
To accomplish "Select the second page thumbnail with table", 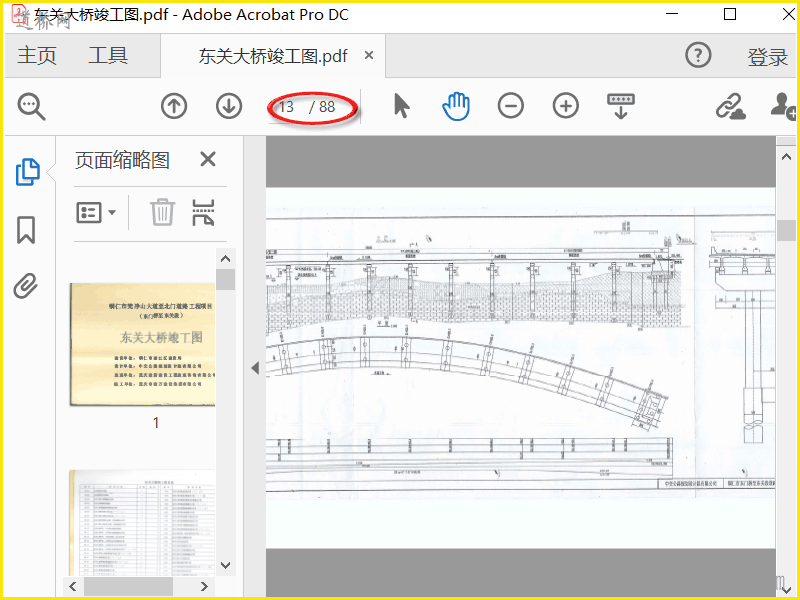I will point(142,523).
